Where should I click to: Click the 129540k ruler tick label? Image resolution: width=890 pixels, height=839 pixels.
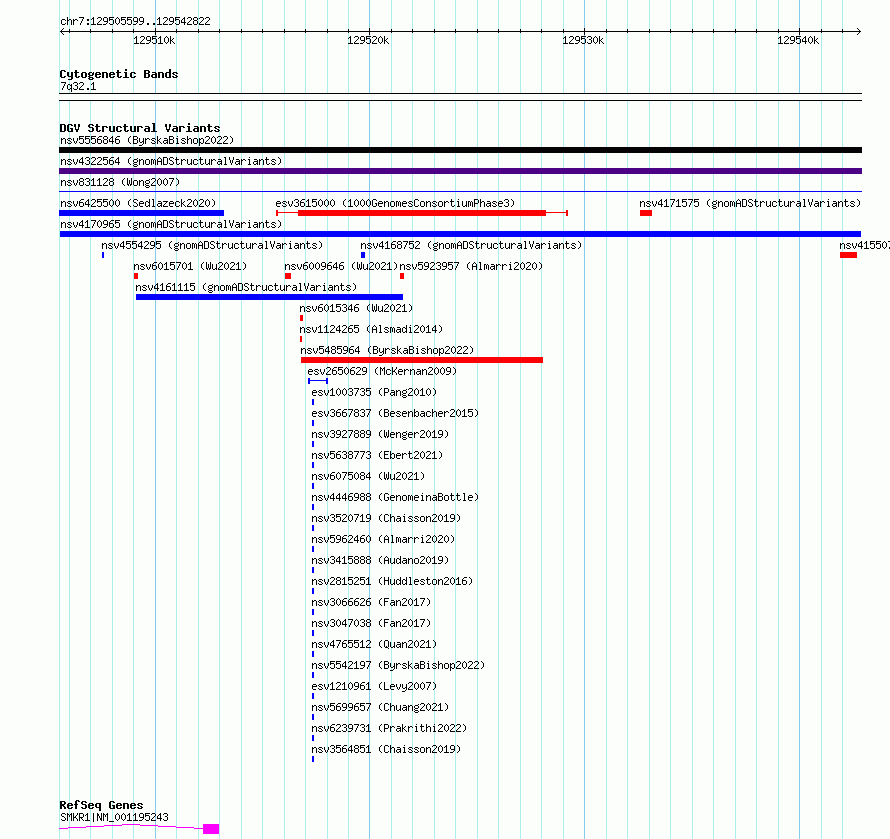pos(798,40)
